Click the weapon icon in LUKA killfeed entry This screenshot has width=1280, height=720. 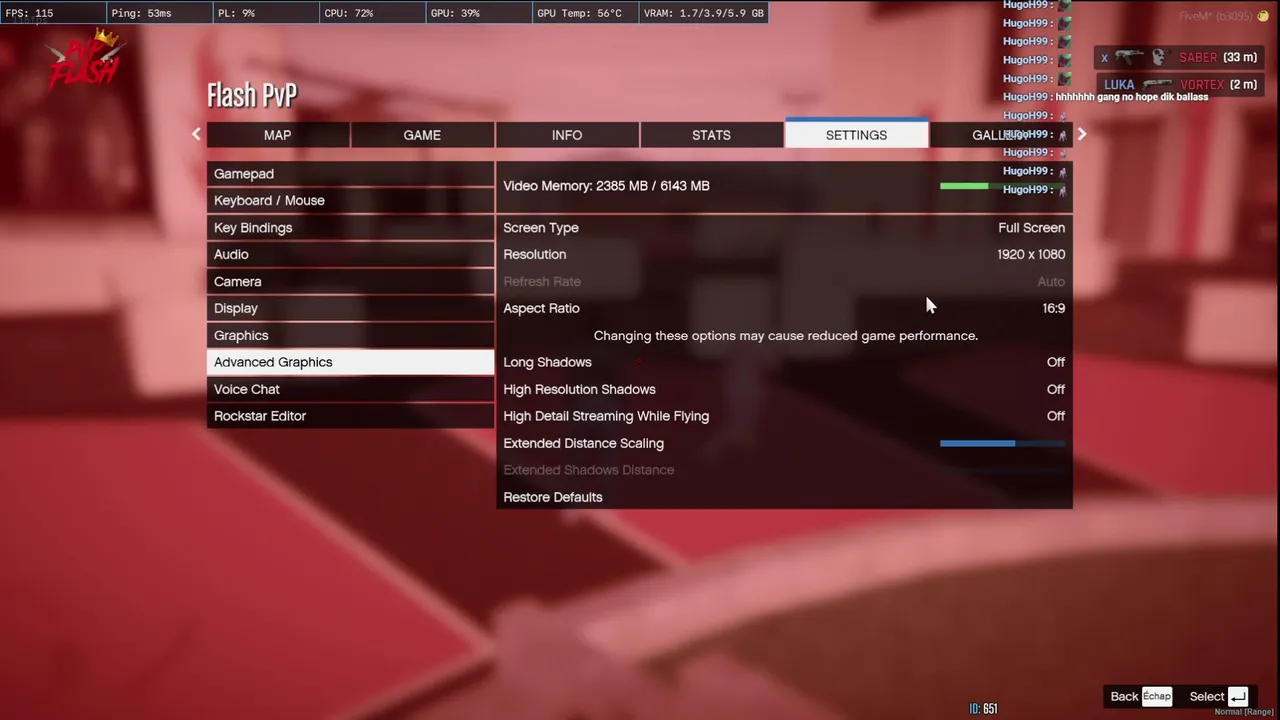[x=1157, y=85]
